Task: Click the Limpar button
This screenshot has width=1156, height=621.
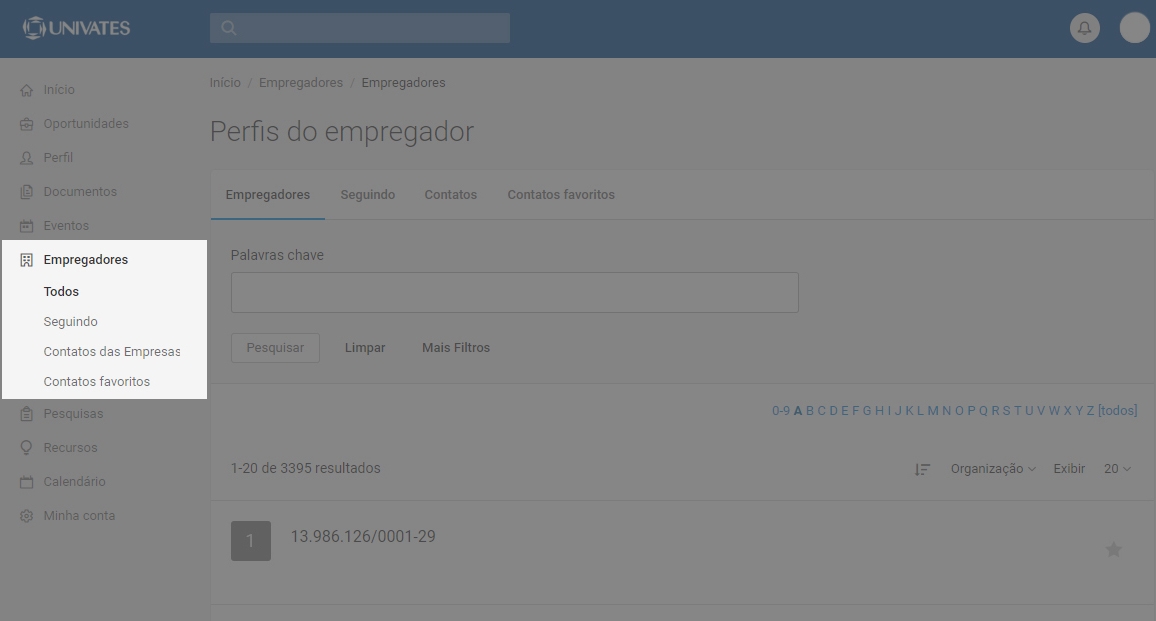Action: pos(365,348)
